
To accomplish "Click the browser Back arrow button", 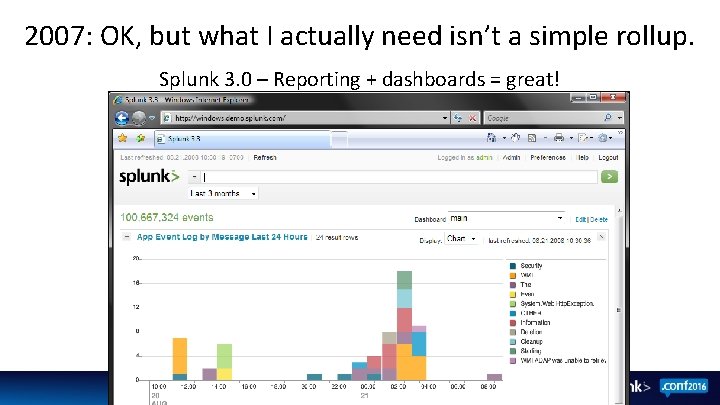I will click(x=122, y=118).
